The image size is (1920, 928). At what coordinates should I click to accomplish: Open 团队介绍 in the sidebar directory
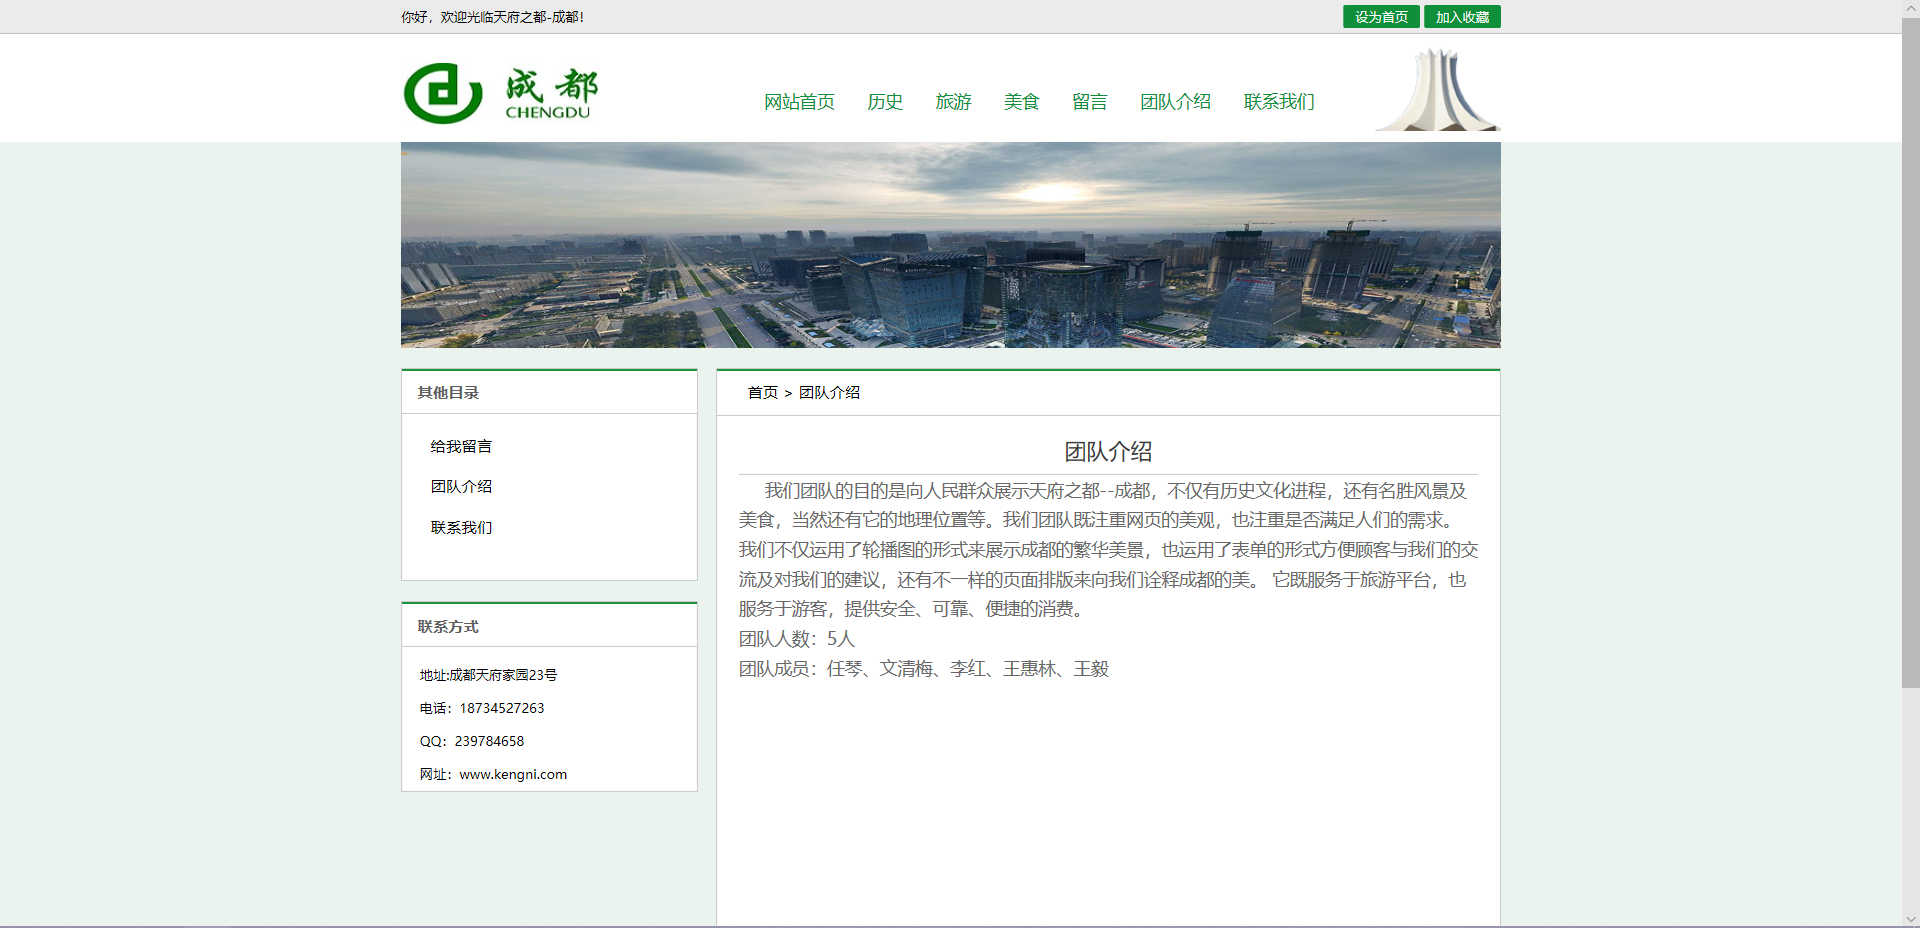click(x=461, y=487)
